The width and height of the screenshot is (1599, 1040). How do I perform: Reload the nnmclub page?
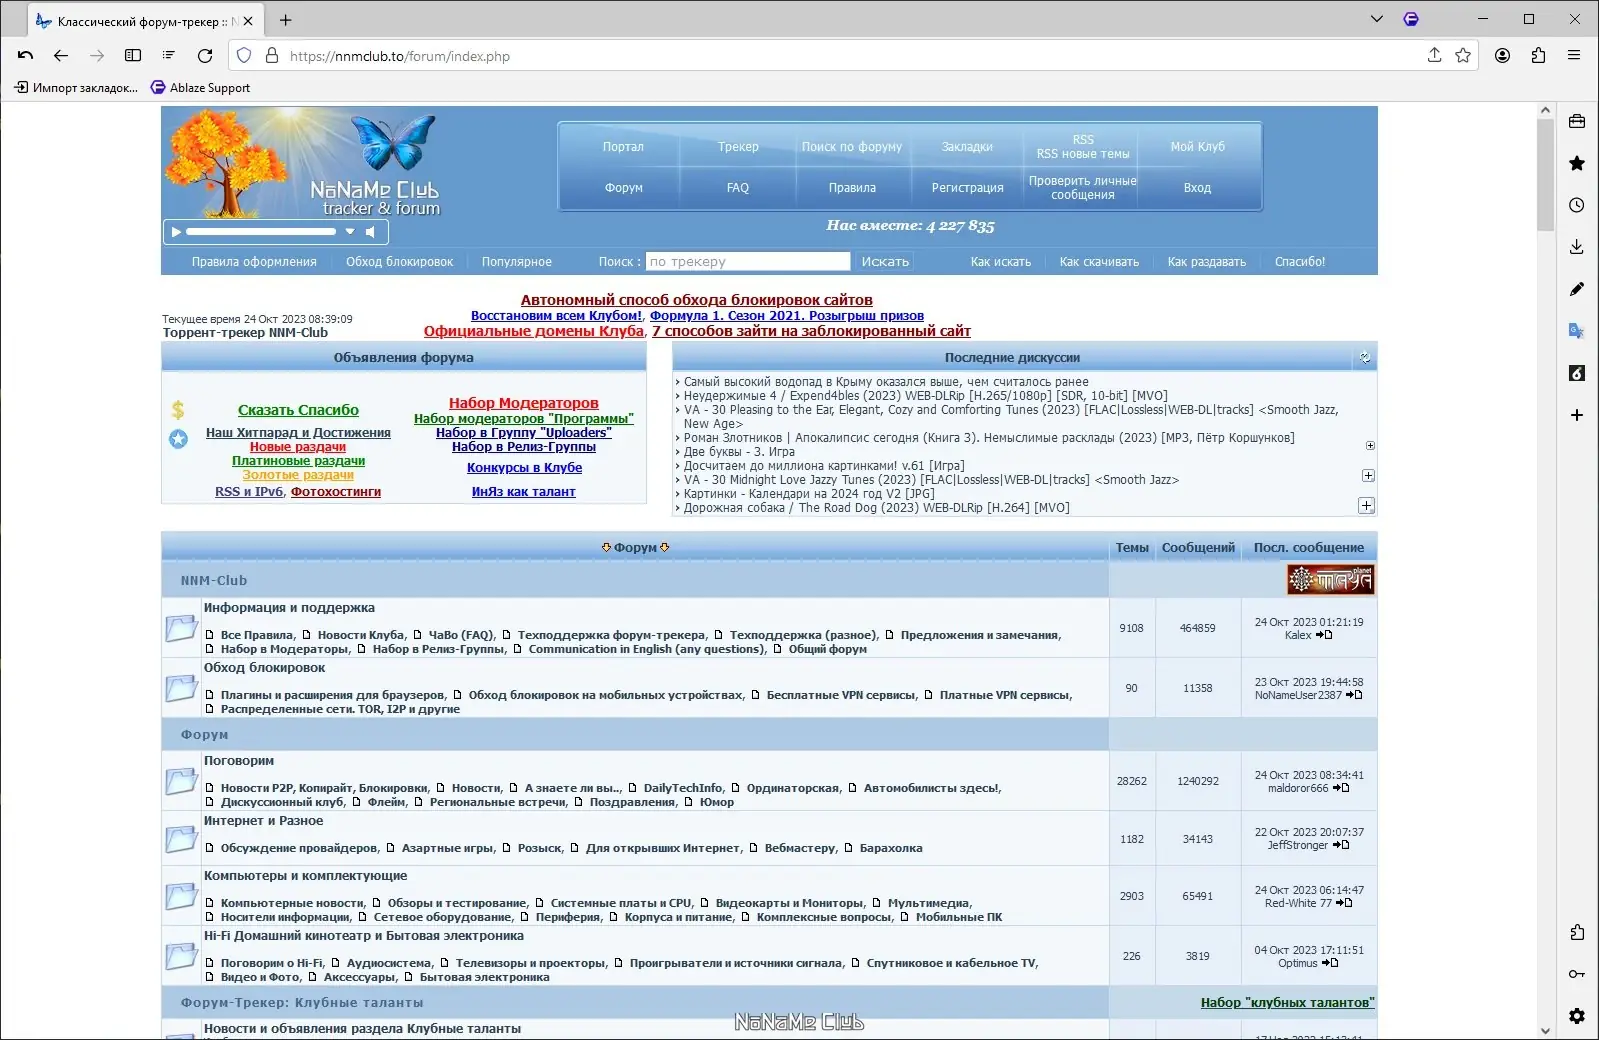(x=205, y=56)
